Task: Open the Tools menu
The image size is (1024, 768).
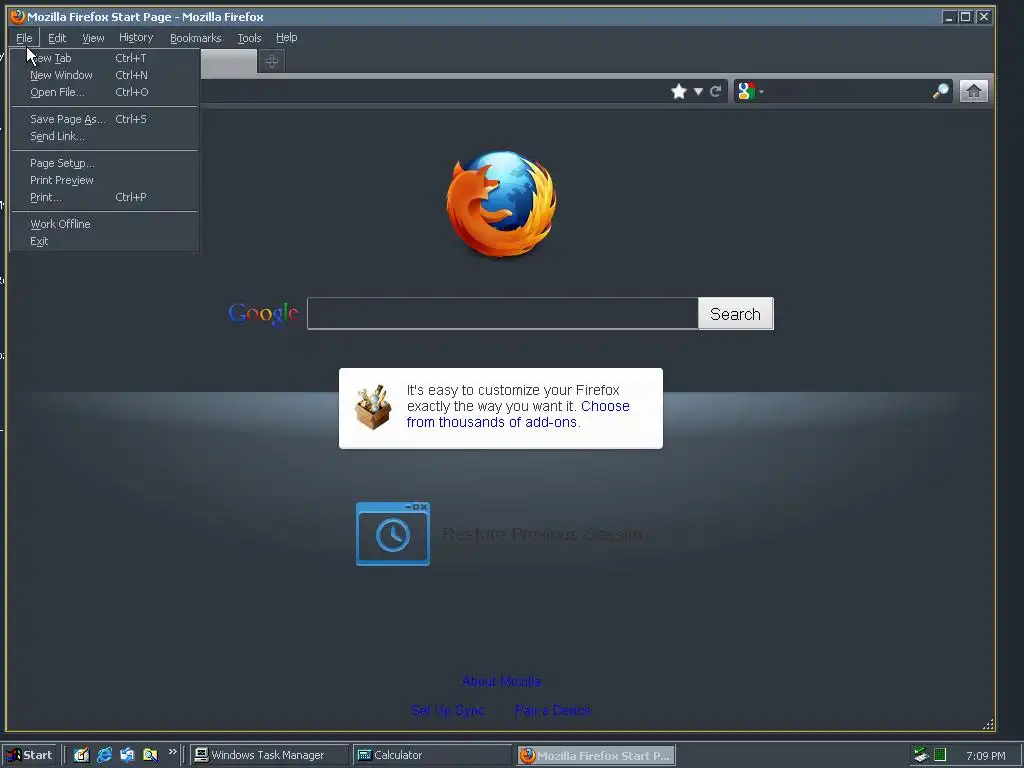Action: tap(249, 38)
